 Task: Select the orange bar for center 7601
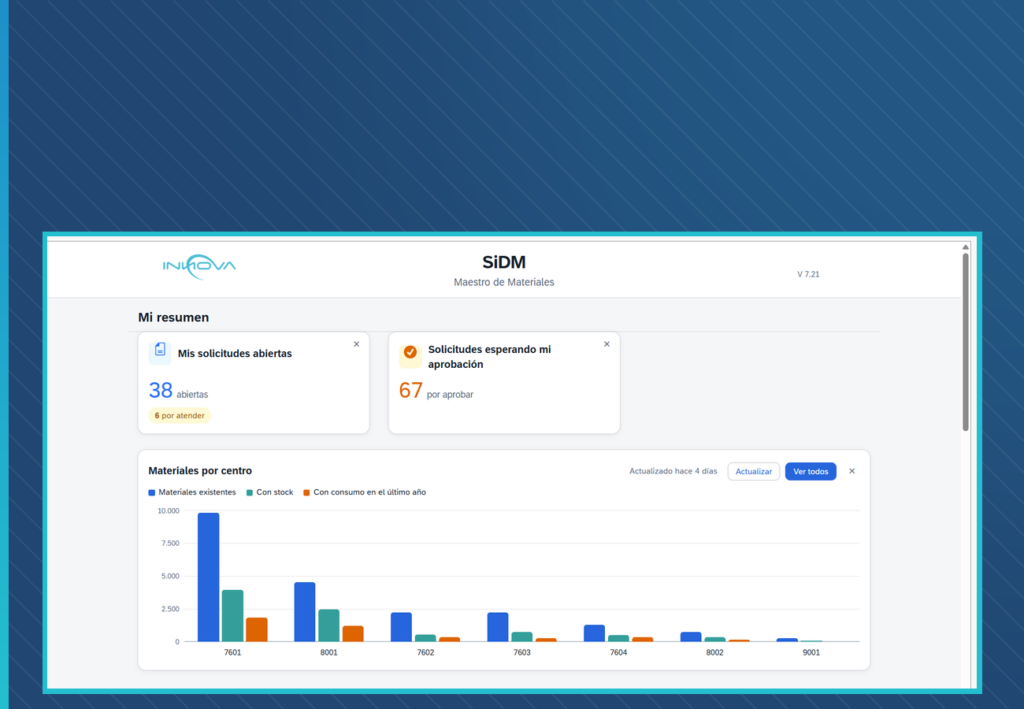pos(257,629)
